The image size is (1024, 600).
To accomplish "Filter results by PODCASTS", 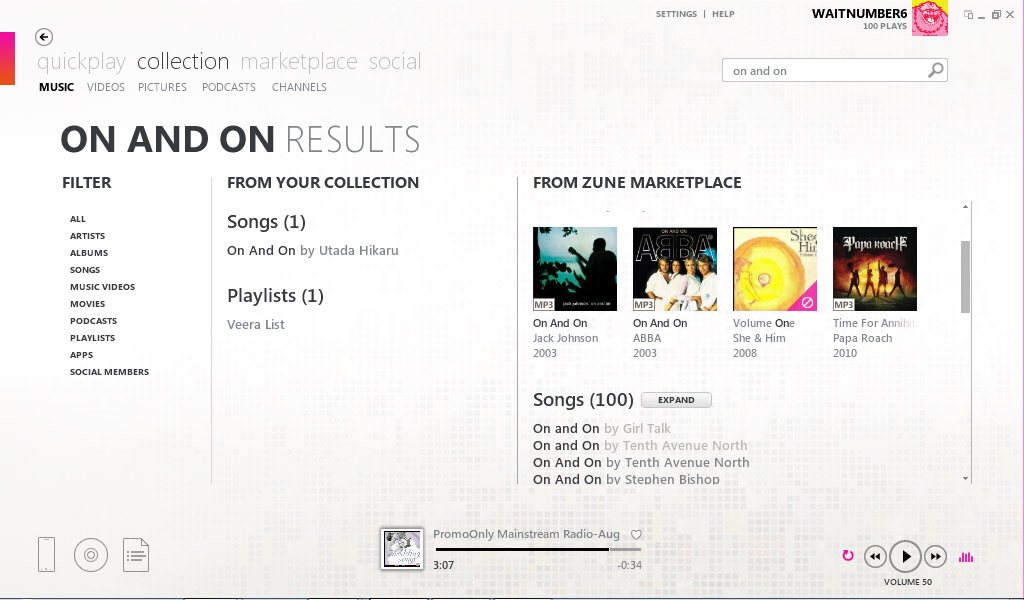I will (x=93, y=321).
